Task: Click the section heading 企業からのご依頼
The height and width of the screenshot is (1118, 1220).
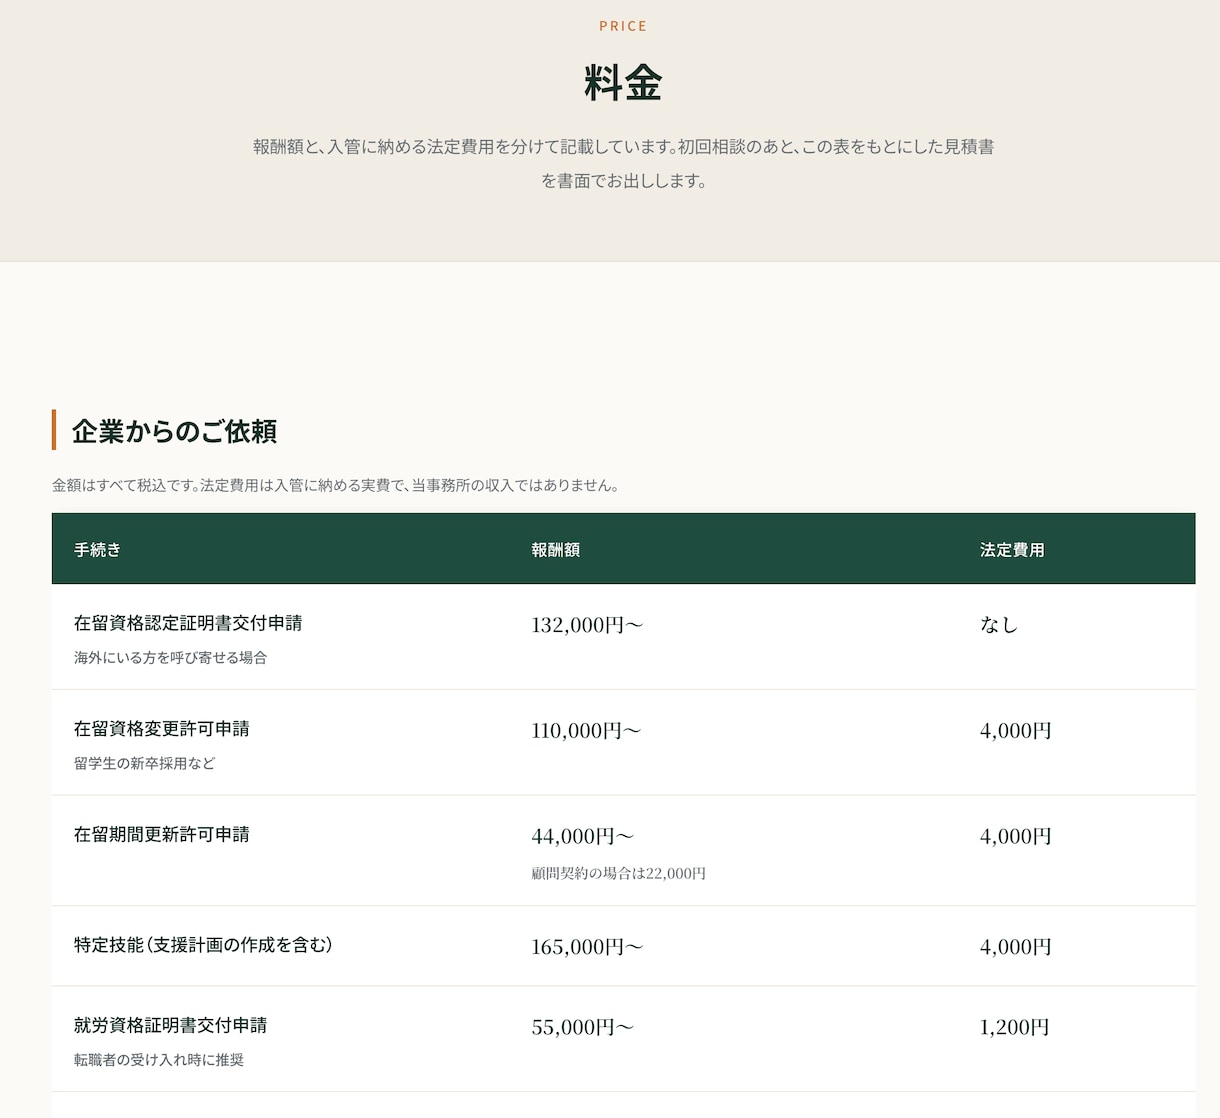Action: click(174, 431)
